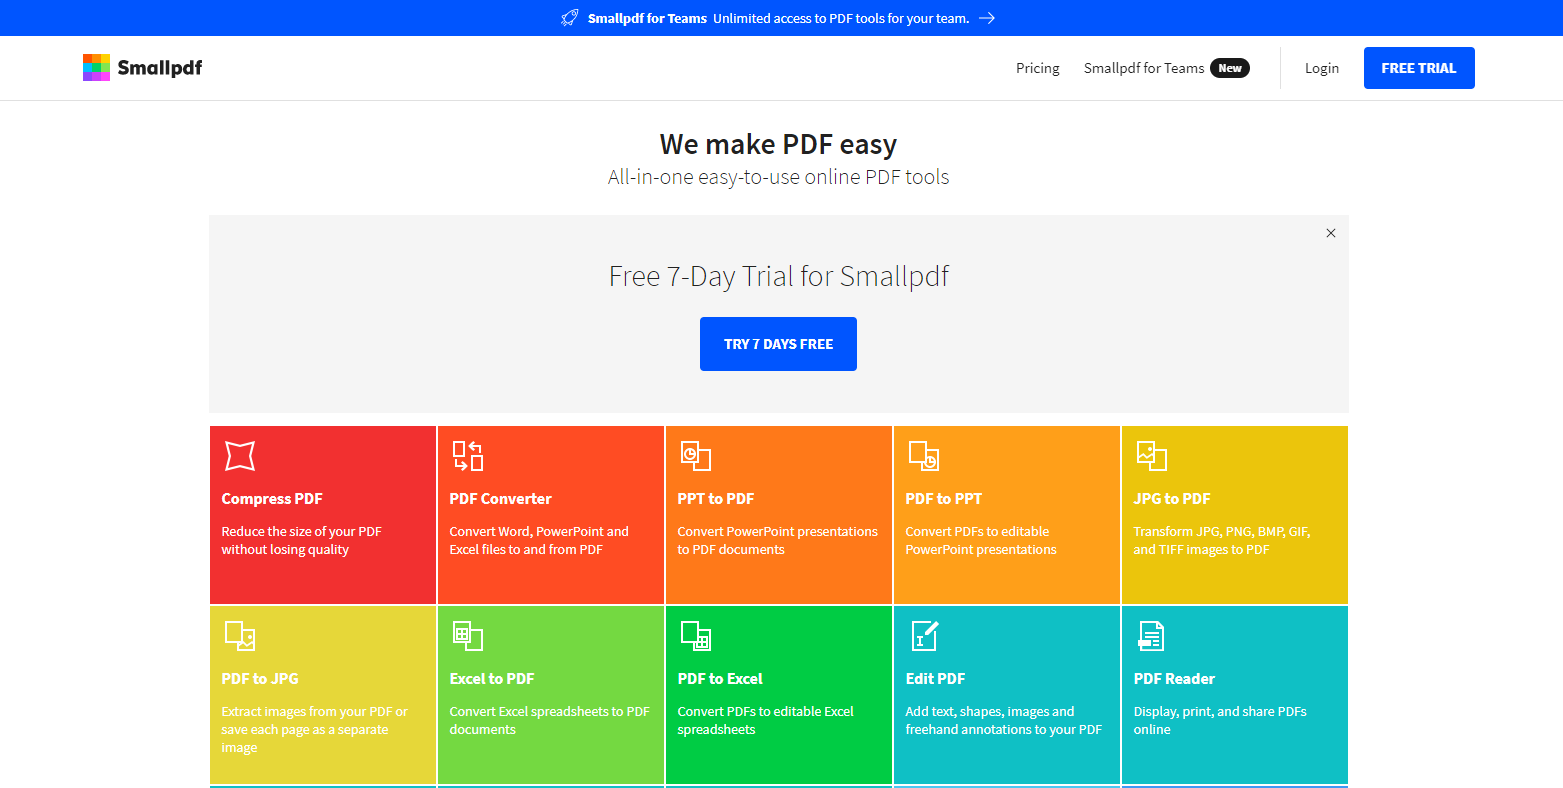The image size is (1563, 788).
Task: Open the Smallpdf for Teams banner link
Action: 778,18
